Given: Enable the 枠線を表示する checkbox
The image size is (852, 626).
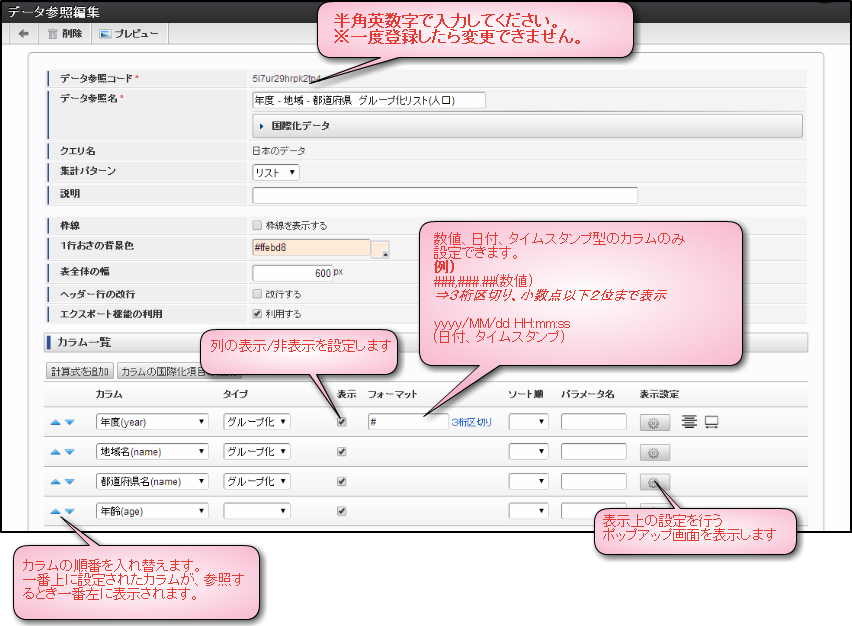Looking at the screenshot, I should [259, 225].
